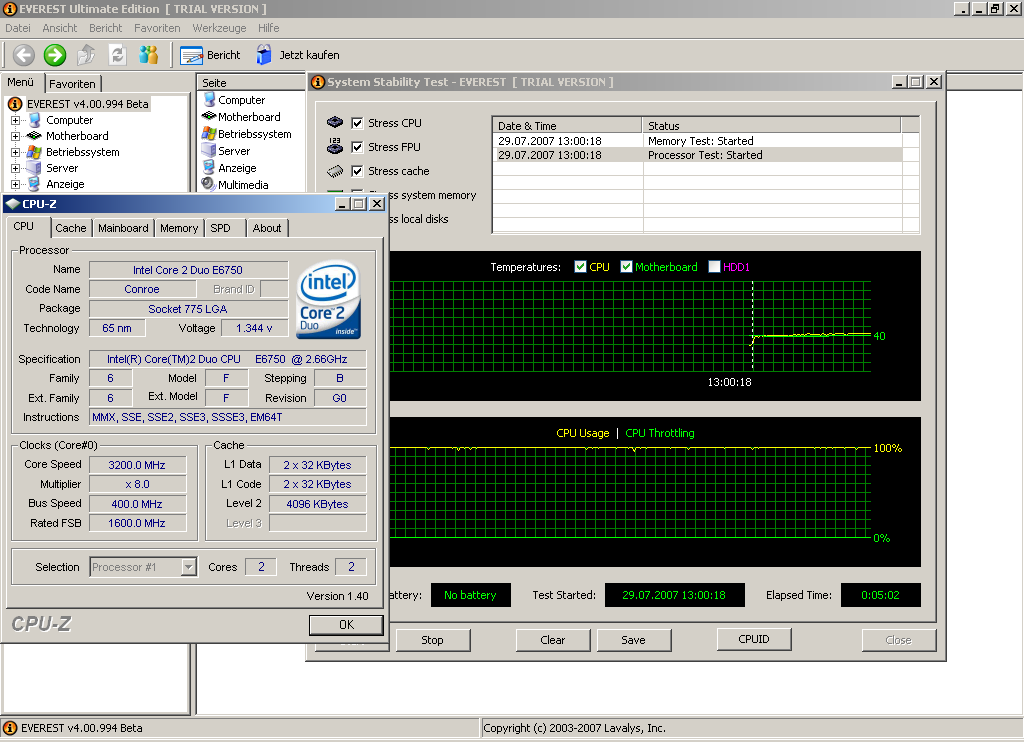The width and height of the screenshot is (1024, 742).
Task: Click OK button in CPU-Z
Action: tap(346, 625)
